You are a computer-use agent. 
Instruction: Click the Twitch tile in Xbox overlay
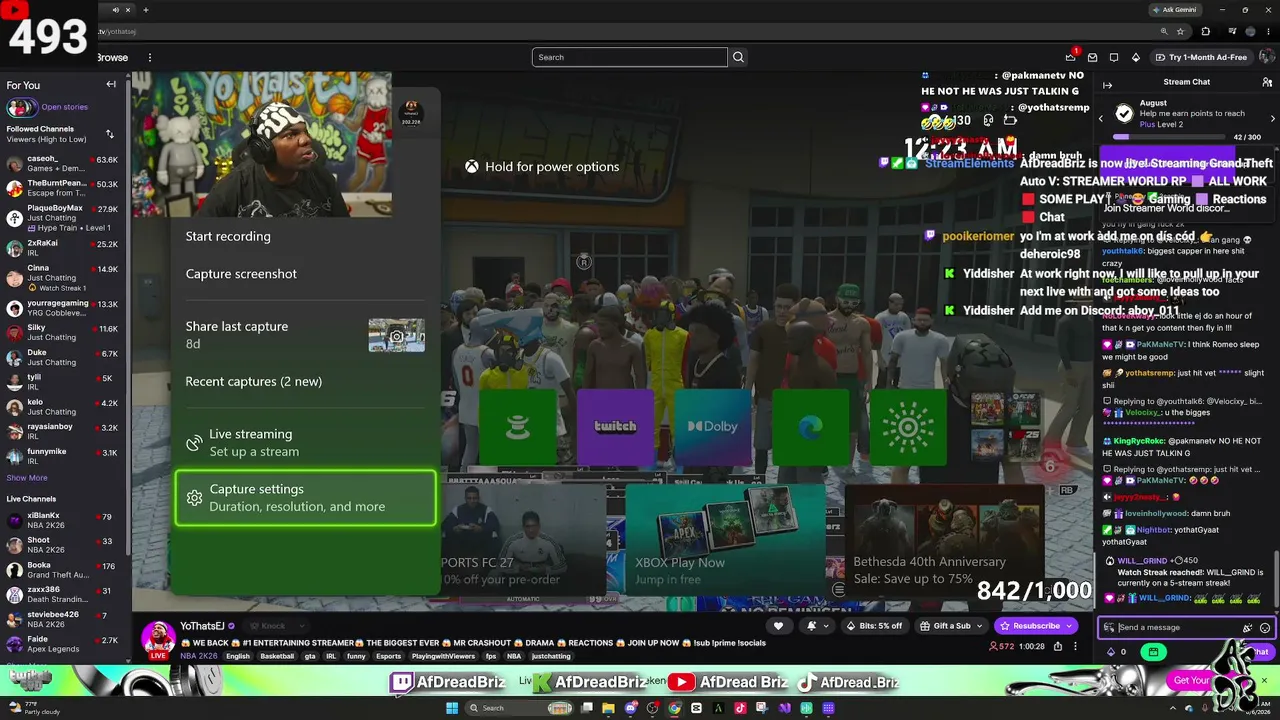pyautogui.click(x=615, y=427)
